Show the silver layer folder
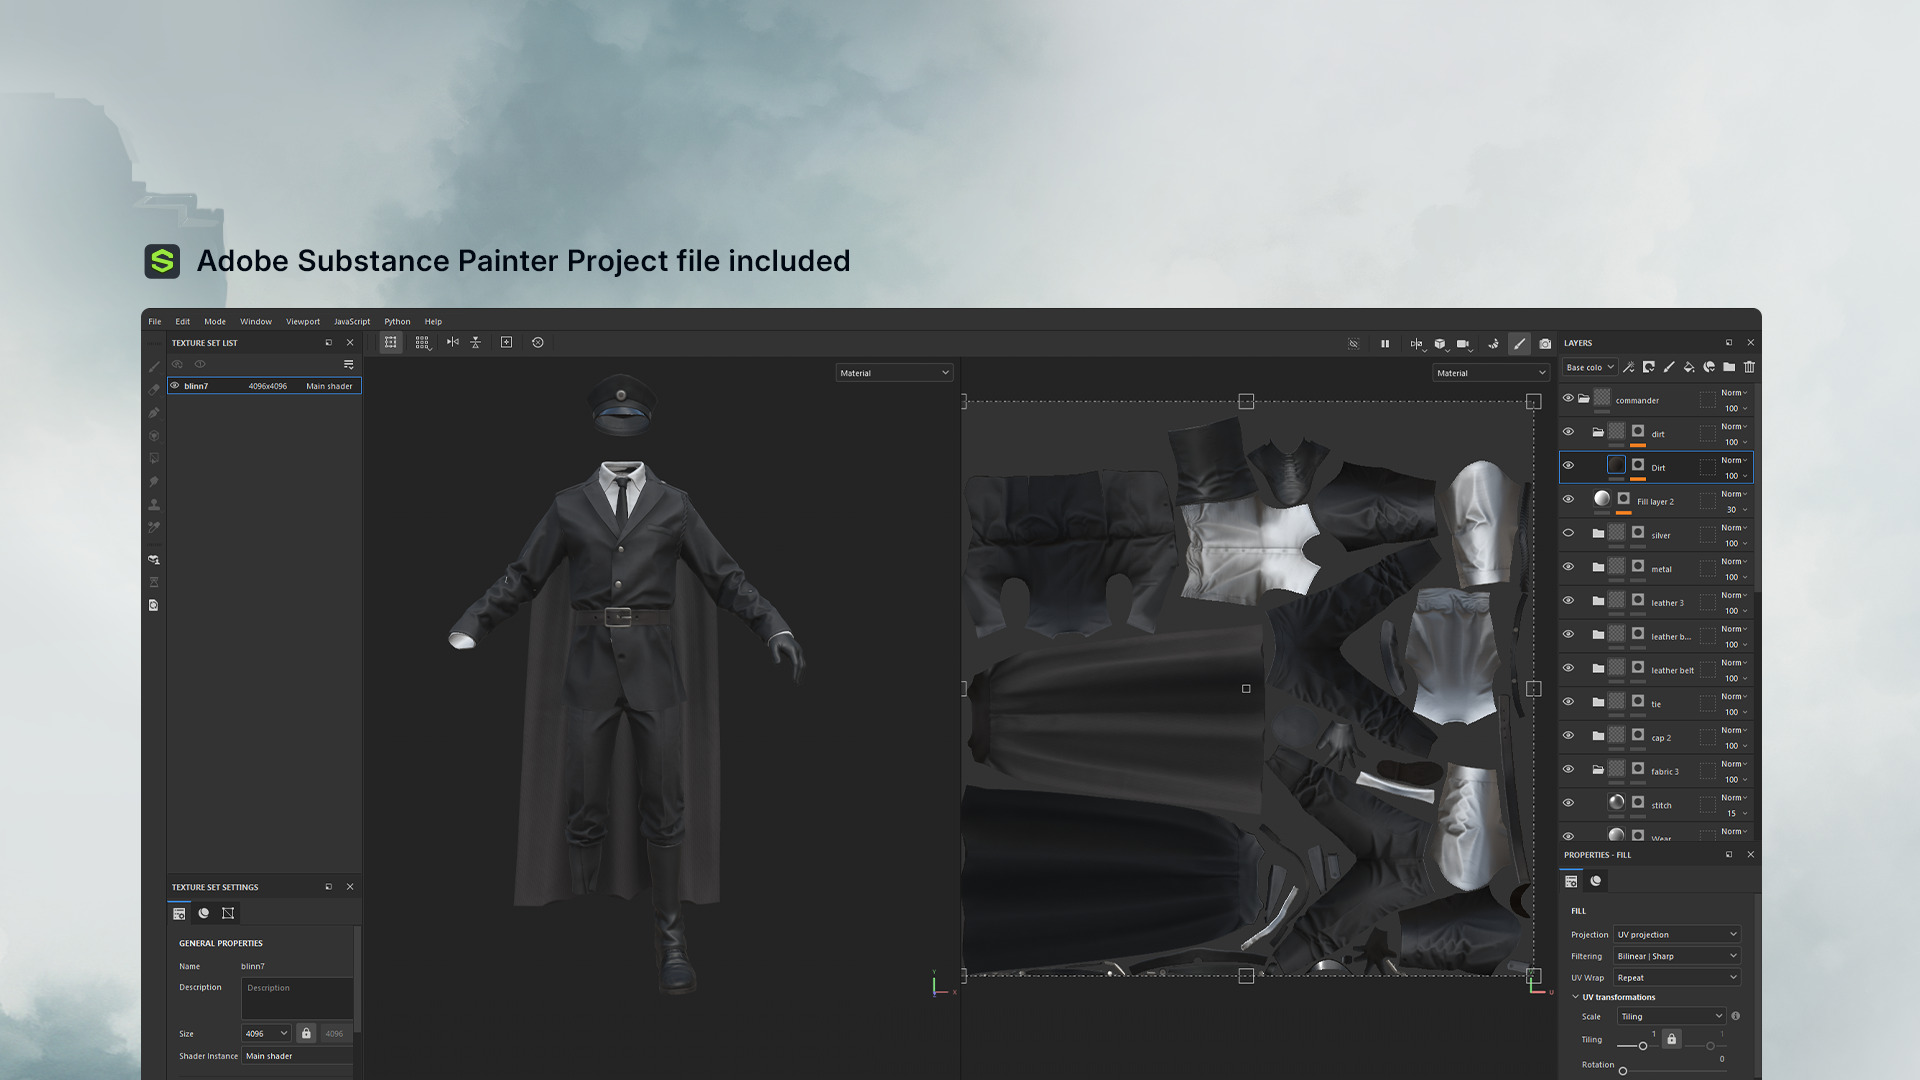1920x1080 pixels. tap(1568, 534)
